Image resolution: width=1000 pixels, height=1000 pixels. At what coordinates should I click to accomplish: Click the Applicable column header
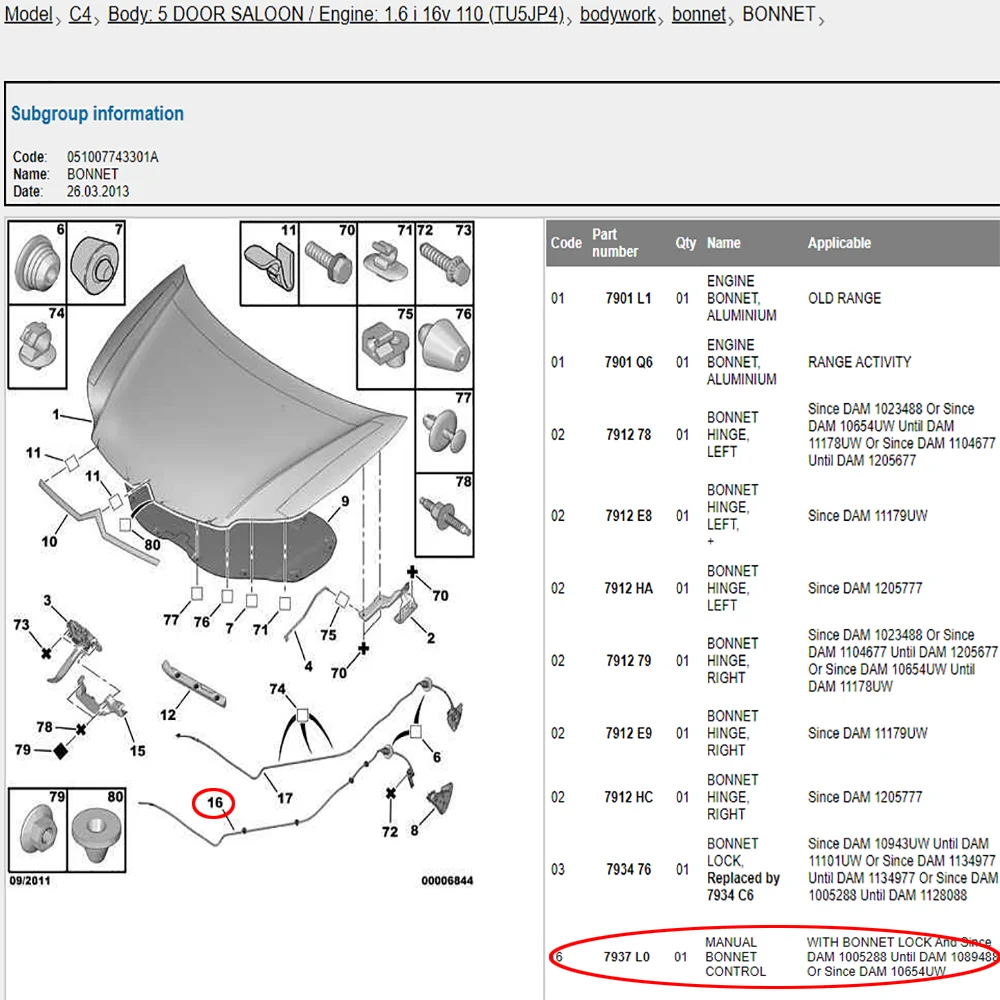coord(839,243)
